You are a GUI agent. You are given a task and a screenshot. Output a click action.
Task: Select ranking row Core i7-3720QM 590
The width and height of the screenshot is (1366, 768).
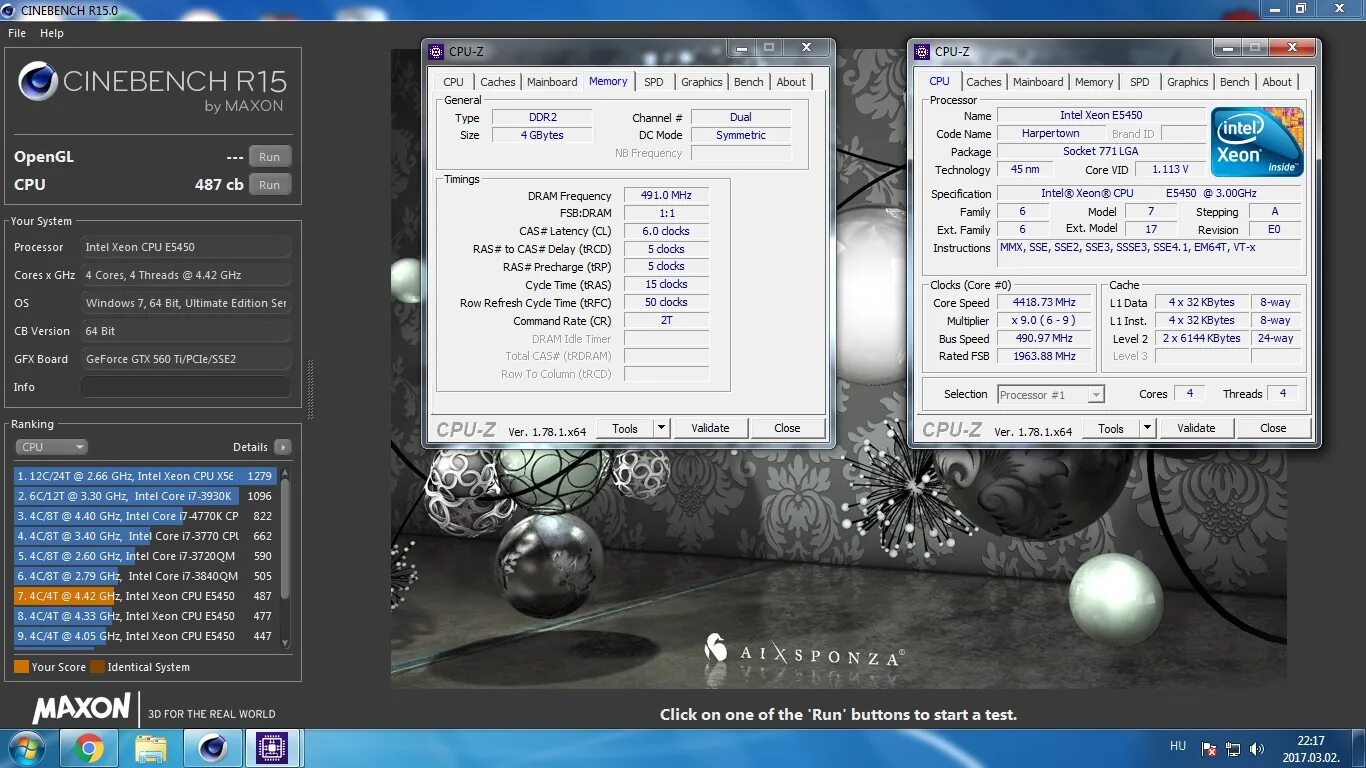click(144, 556)
